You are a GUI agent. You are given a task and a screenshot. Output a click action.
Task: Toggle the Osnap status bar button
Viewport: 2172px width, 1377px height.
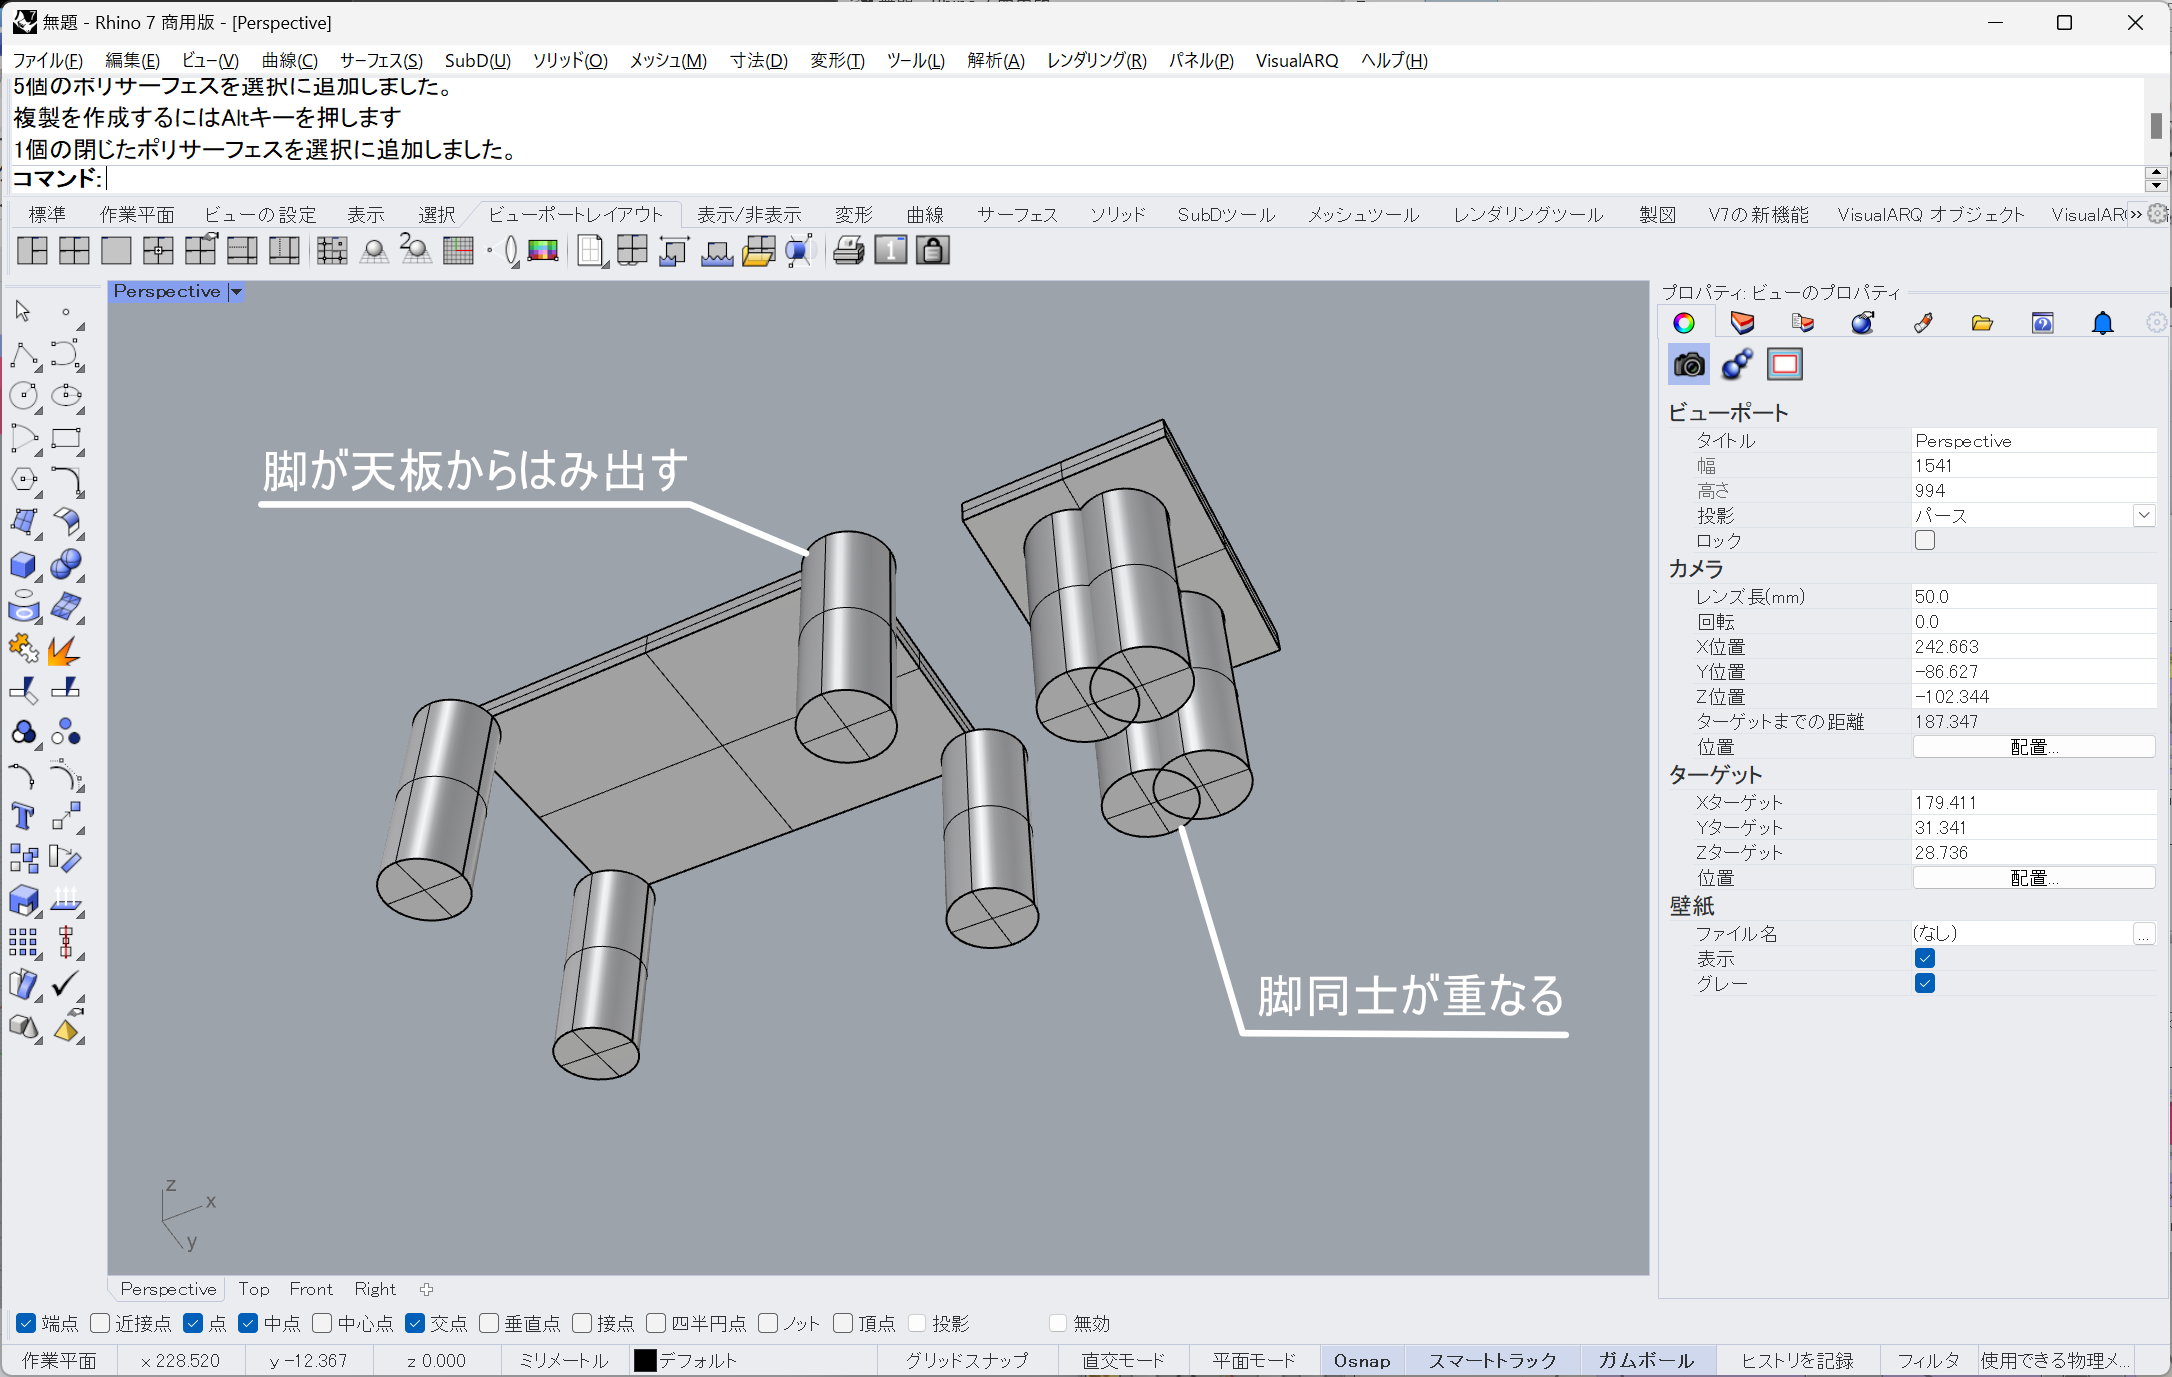tap(1361, 1360)
